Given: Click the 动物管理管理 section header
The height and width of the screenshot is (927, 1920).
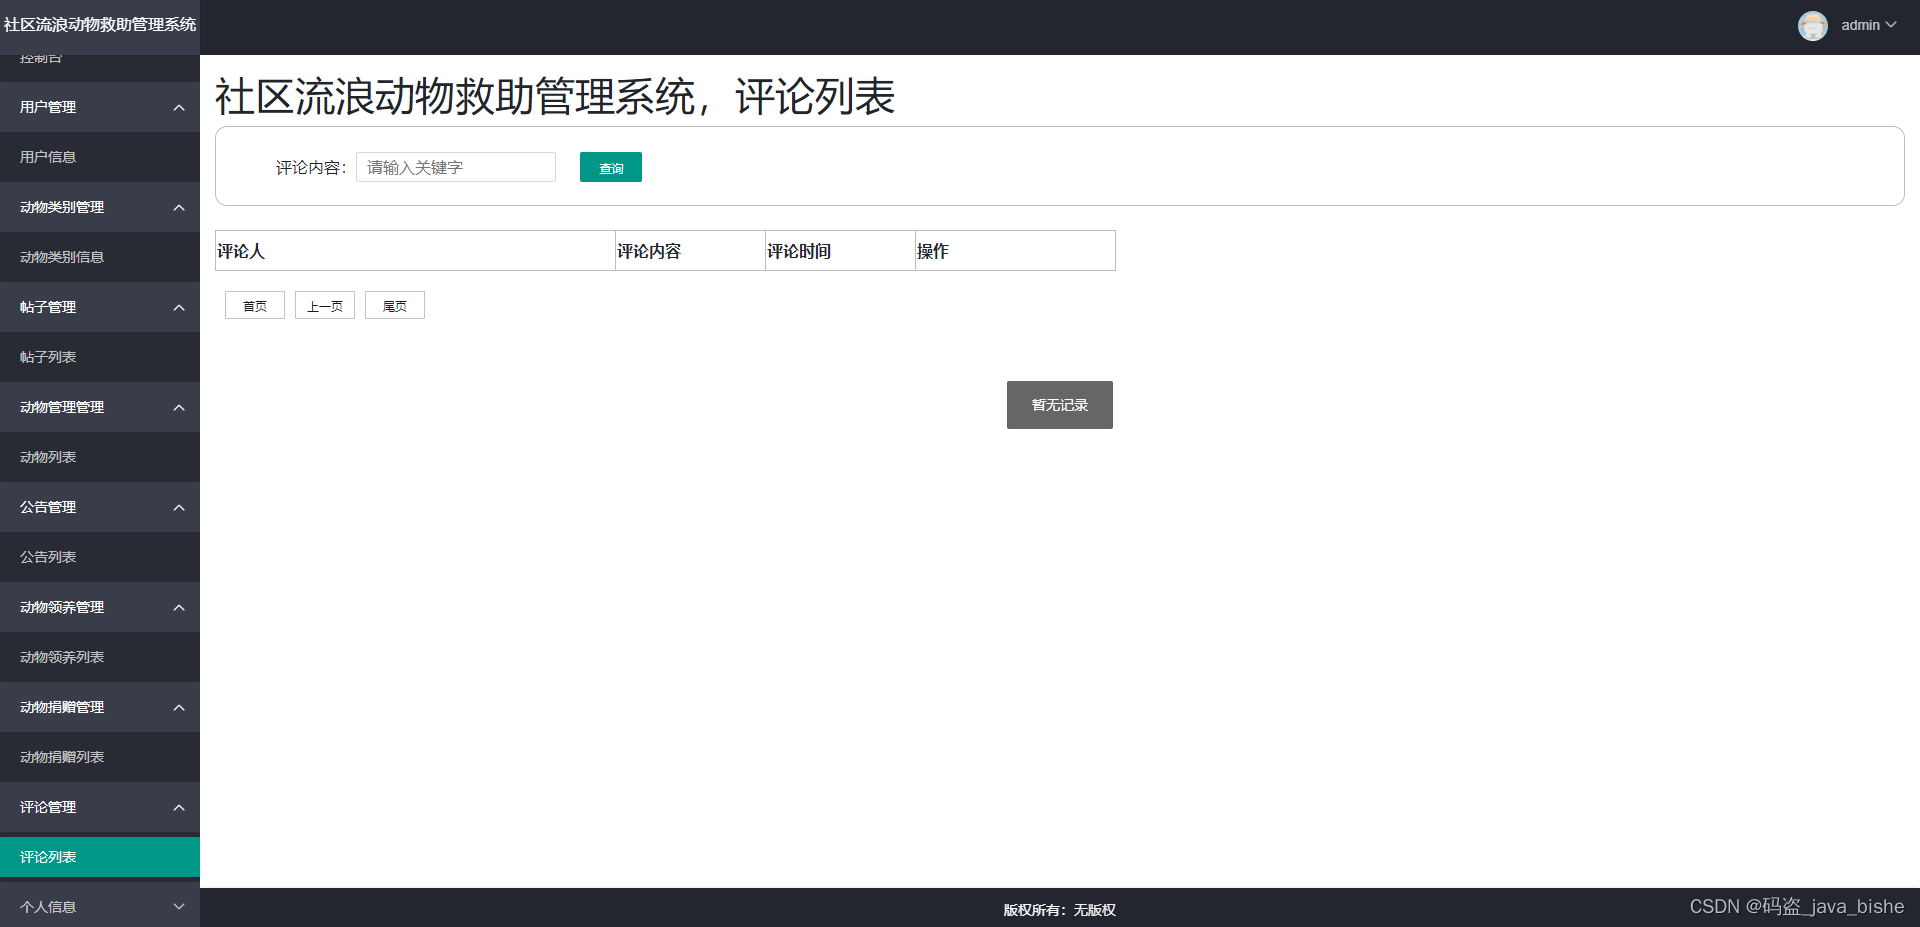Looking at the screenshot, I should click(100, 407).
